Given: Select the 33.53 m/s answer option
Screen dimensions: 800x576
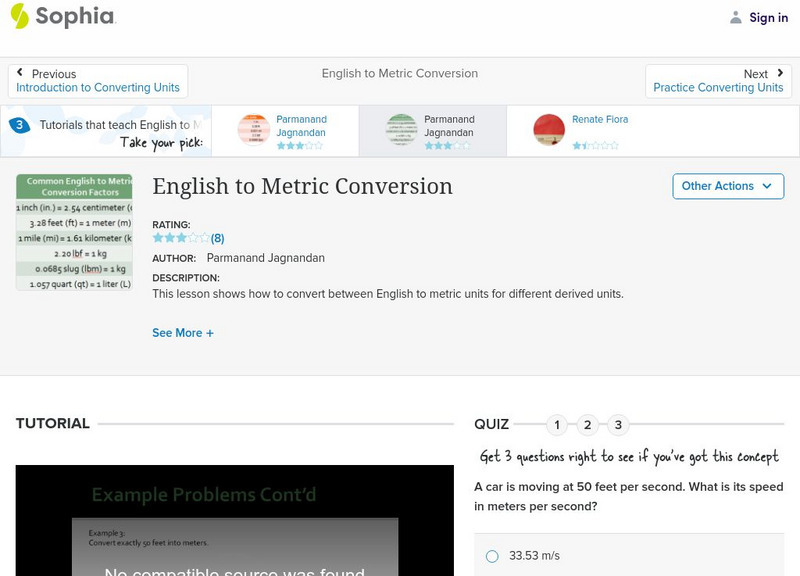Looking at the screenshot, I should [x=492, y=556].
